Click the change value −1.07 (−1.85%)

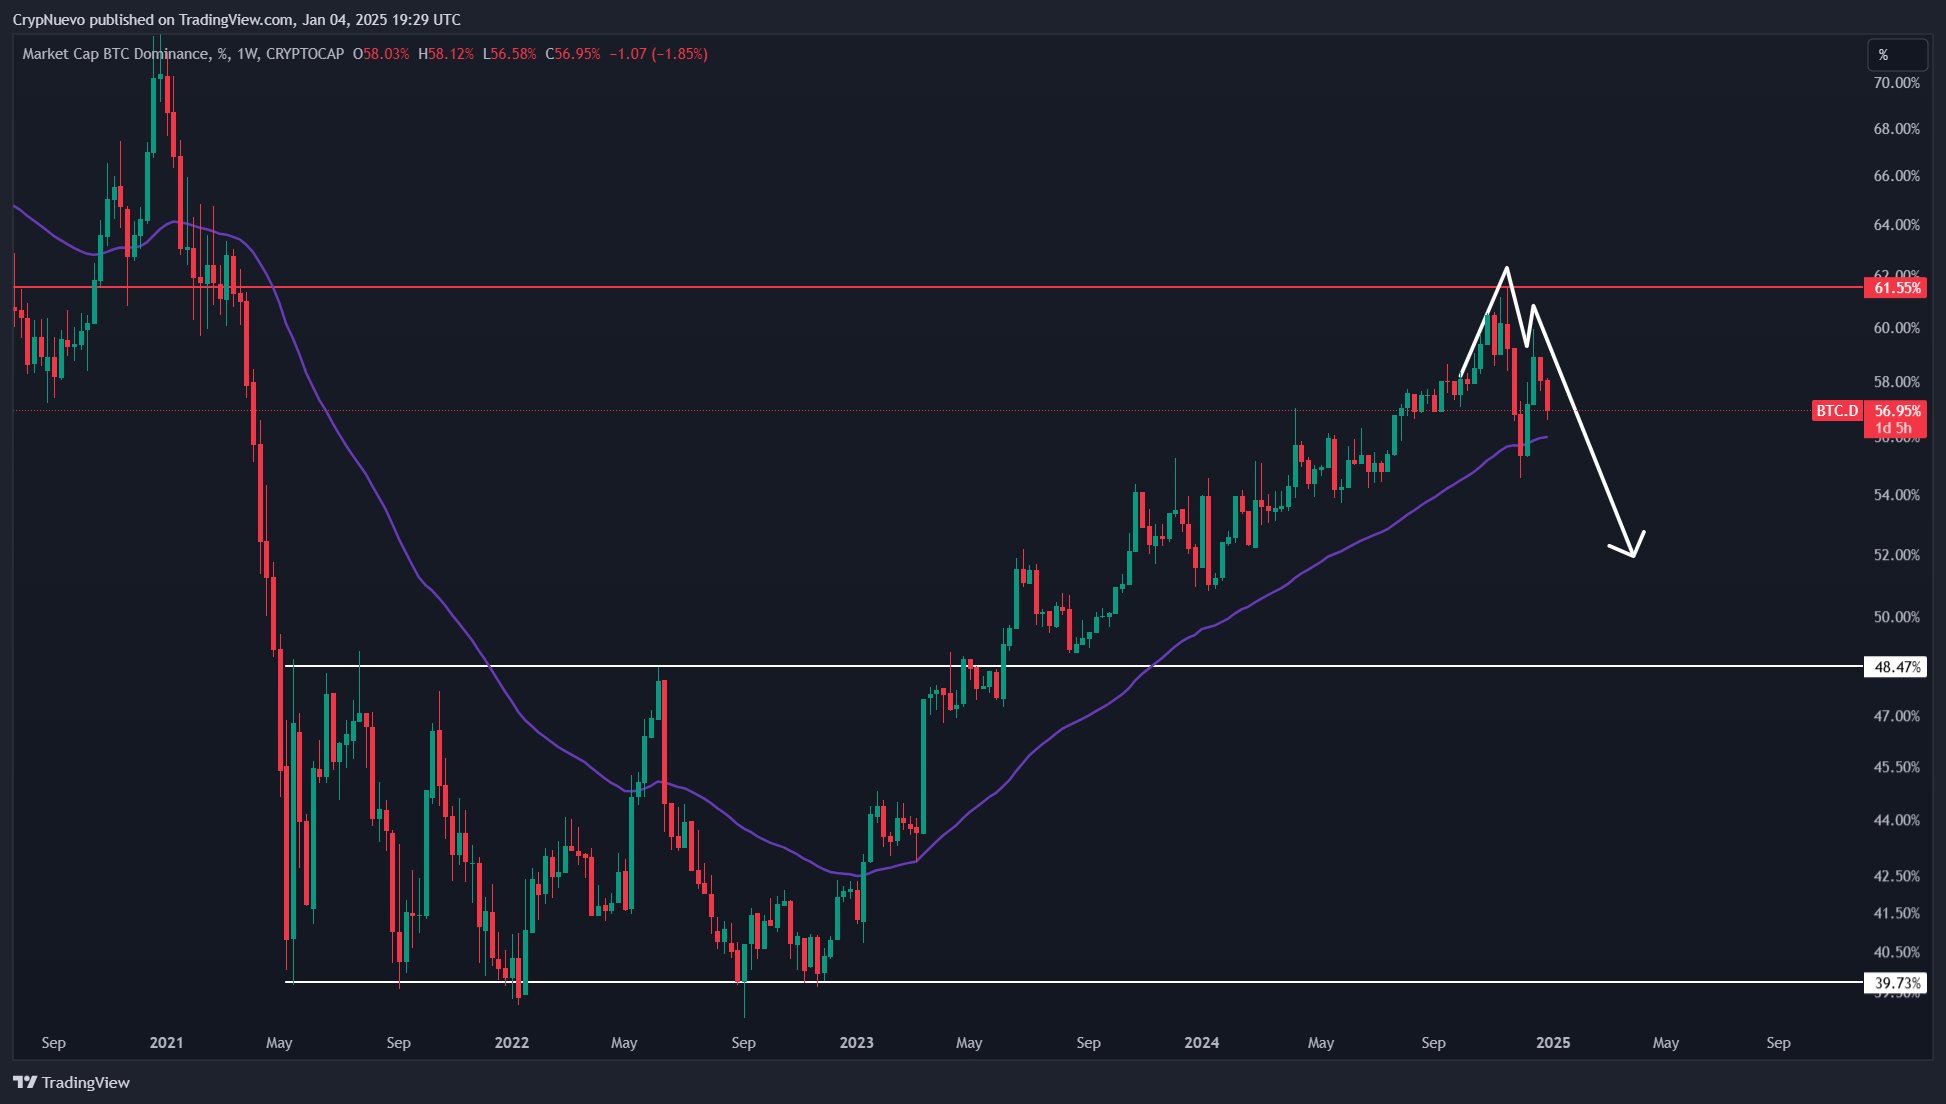click(659, 54)
